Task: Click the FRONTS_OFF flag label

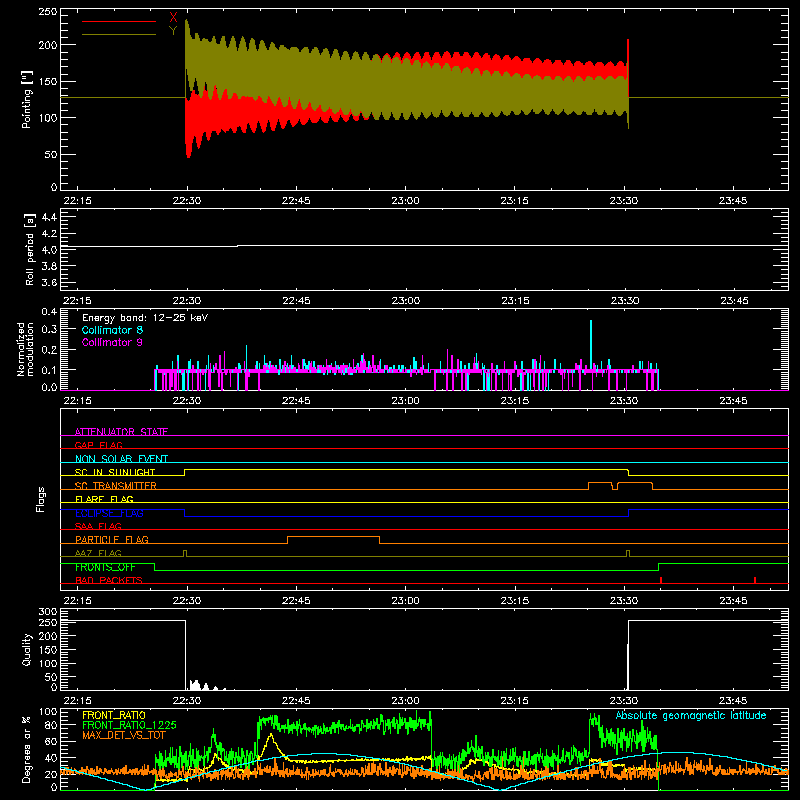Action: 105,567
